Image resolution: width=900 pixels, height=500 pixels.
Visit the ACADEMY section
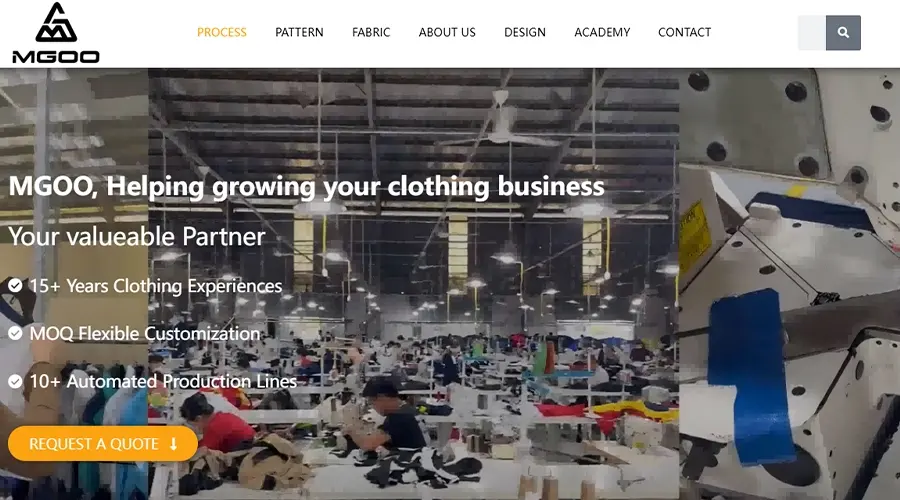coord(602,33)
